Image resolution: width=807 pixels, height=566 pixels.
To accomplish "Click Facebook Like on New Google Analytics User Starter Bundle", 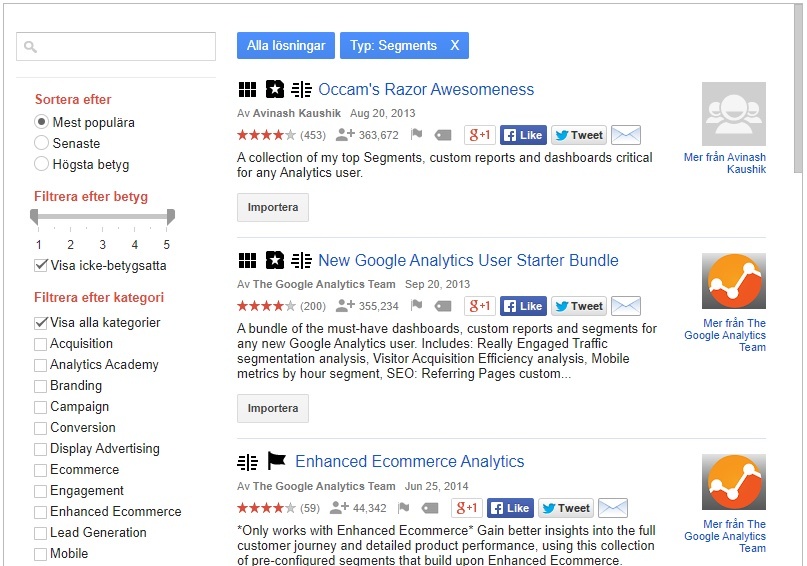I will 522,306.
